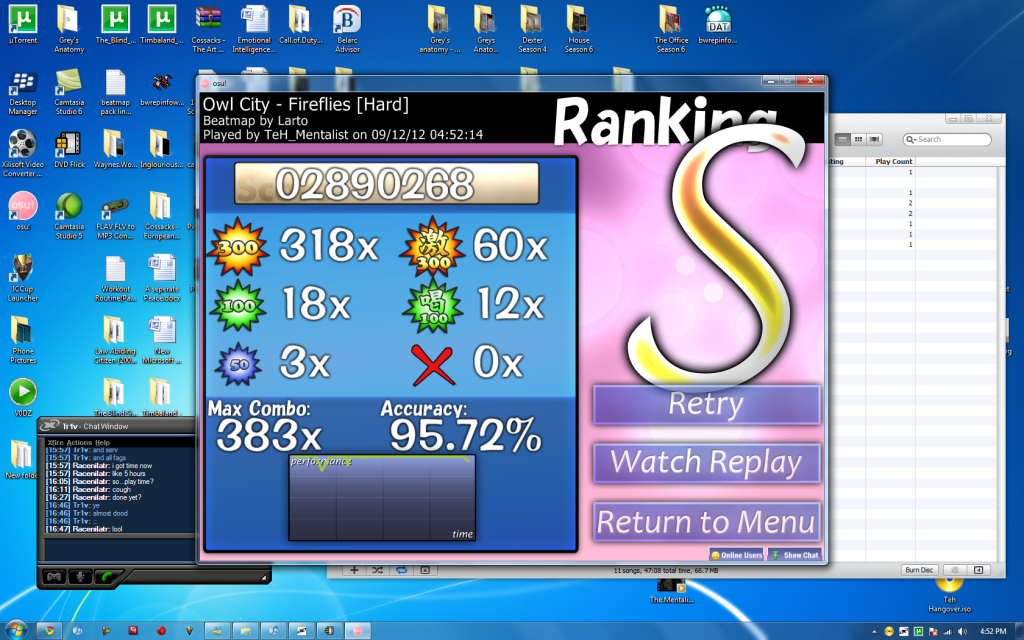
Task: Open the Camtasia Studio 6 shortcut
Action: pos(69,93)
